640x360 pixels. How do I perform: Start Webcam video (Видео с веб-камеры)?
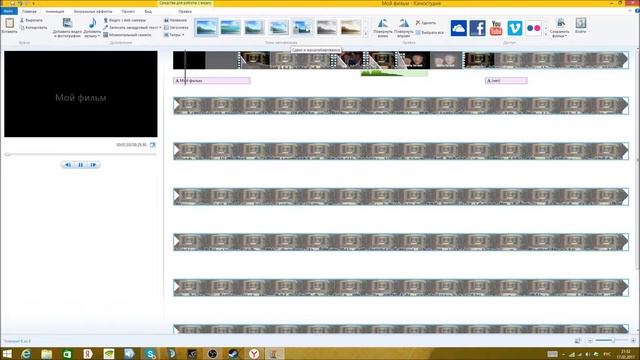[x=124, y=20]
